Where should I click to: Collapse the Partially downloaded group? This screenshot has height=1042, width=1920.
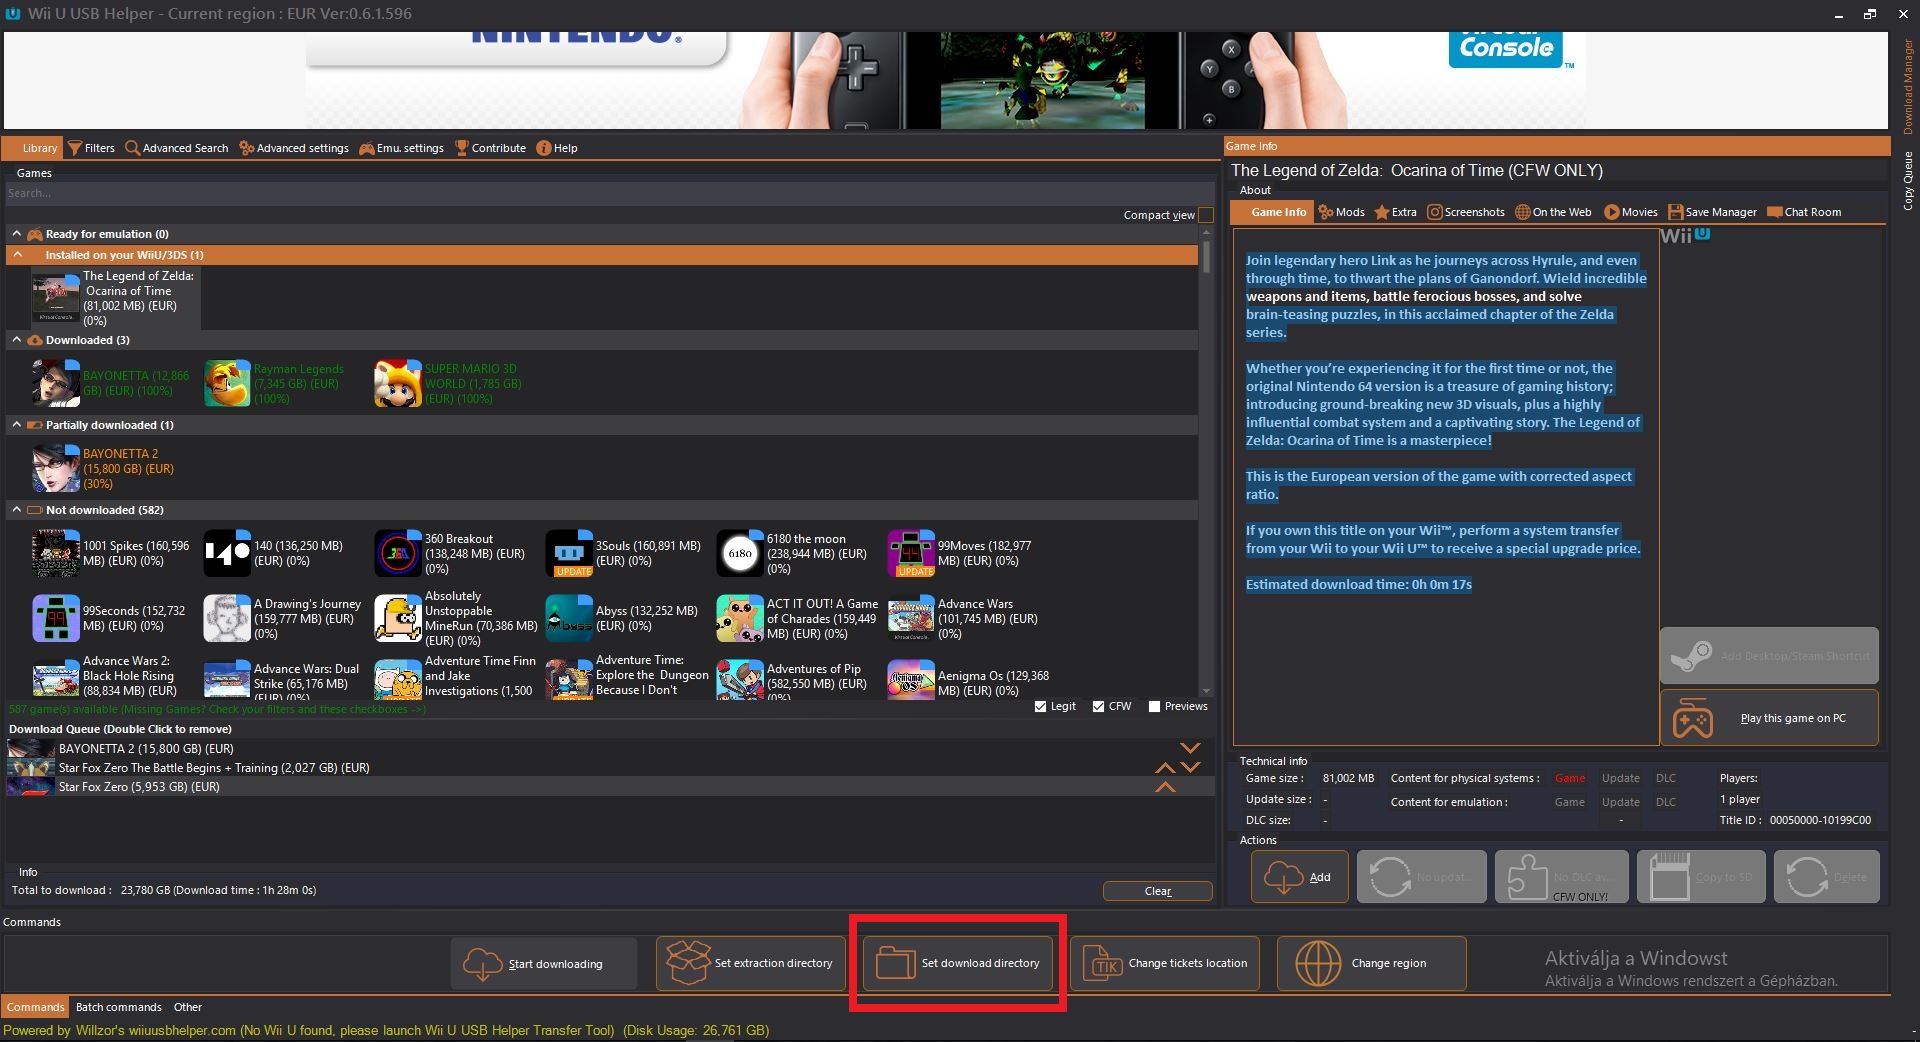point(16,425)
